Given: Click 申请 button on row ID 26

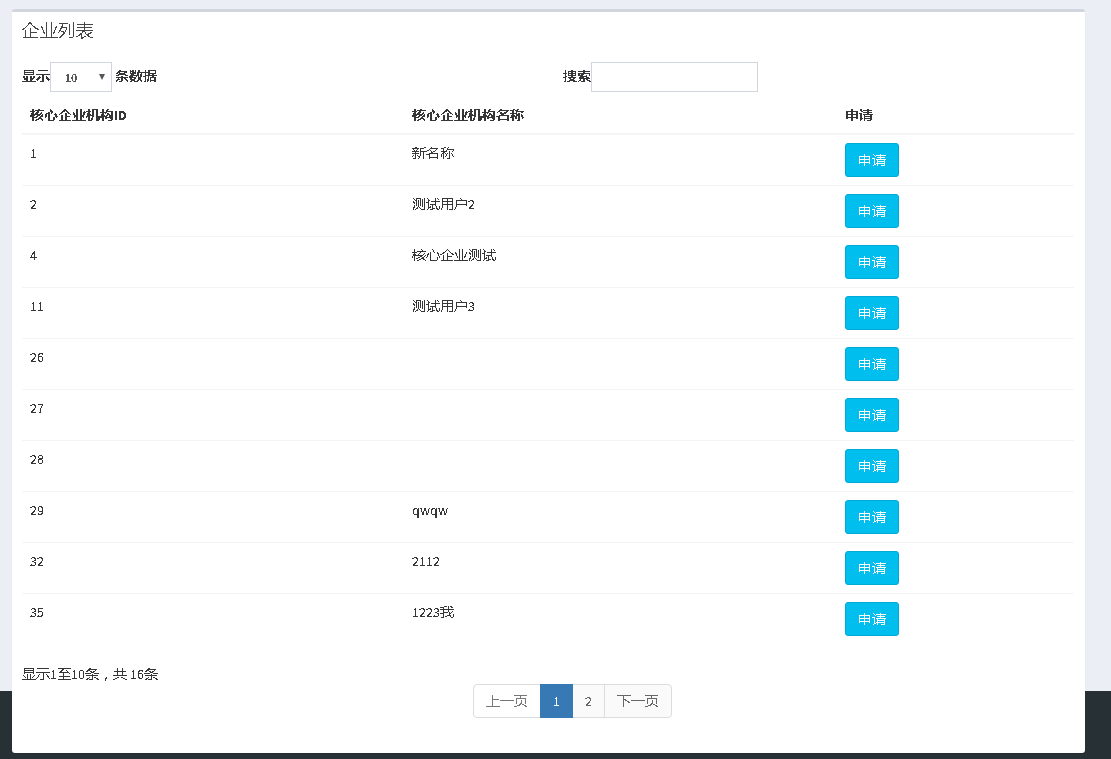Looking at the screenshot, I should (871, 363).
